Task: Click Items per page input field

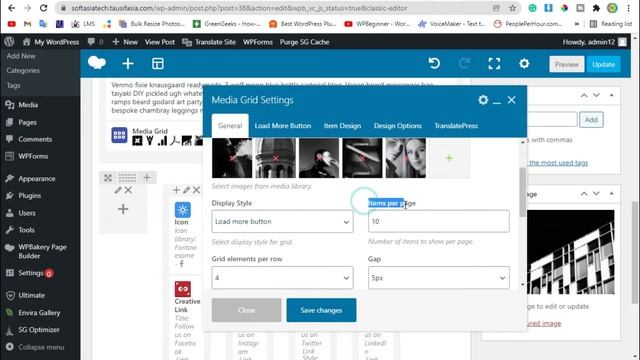Action: point(439,221)
